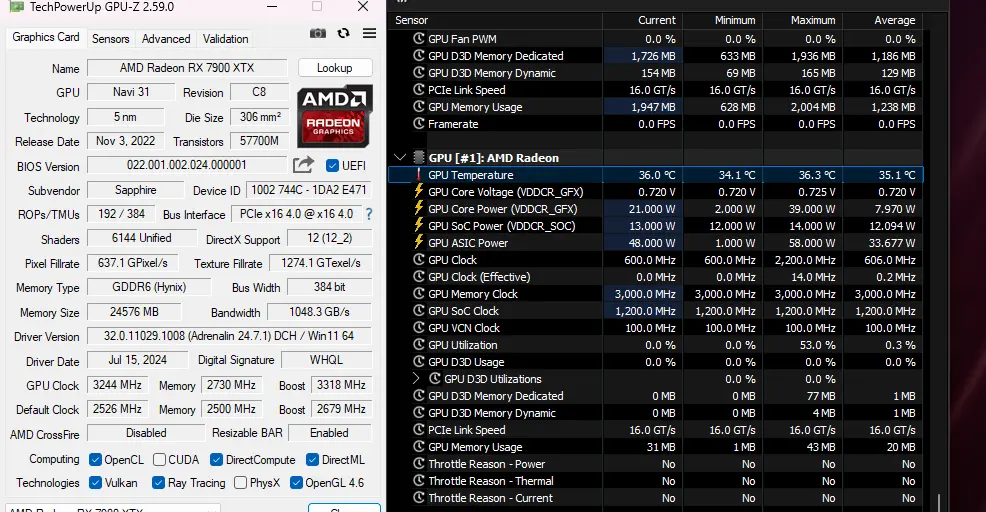Click the GPU SoC Power lightning icon

click(419, 225)
